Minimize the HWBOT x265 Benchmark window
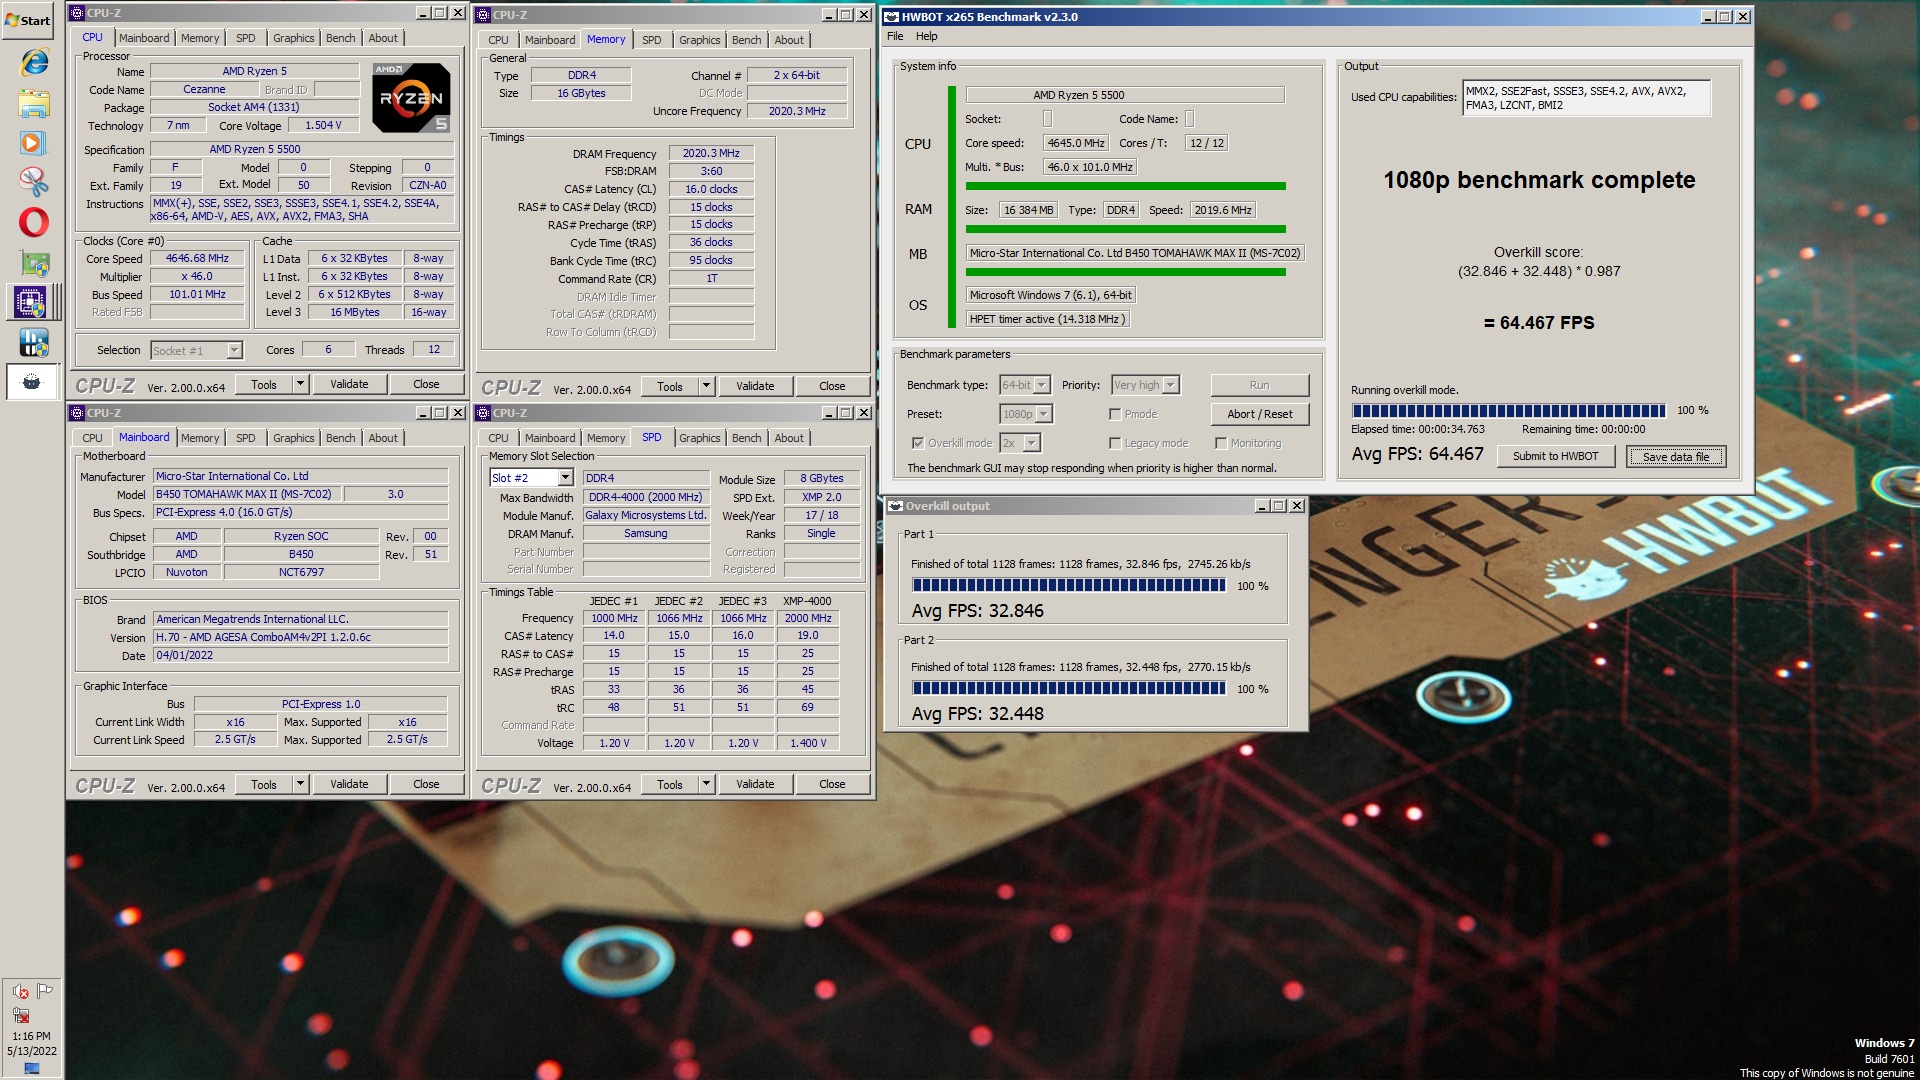The image size is (1920, 1080). point(1708,17)
